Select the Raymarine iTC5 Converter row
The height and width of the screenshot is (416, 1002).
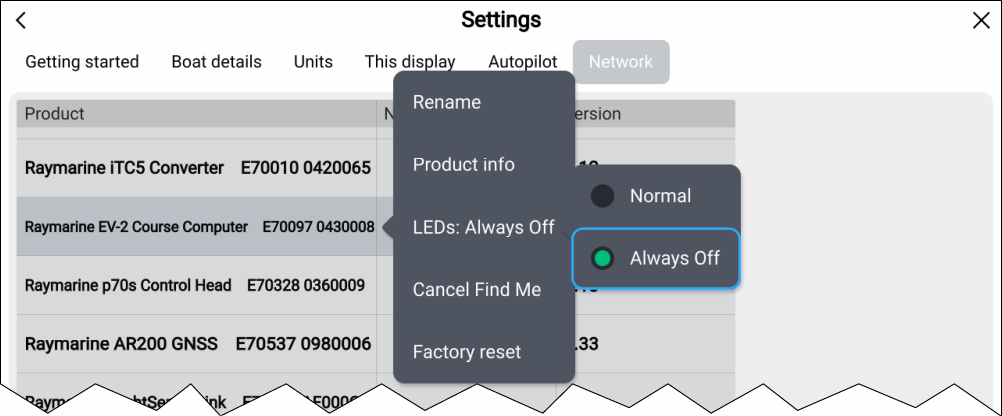(x=197, y=168)
